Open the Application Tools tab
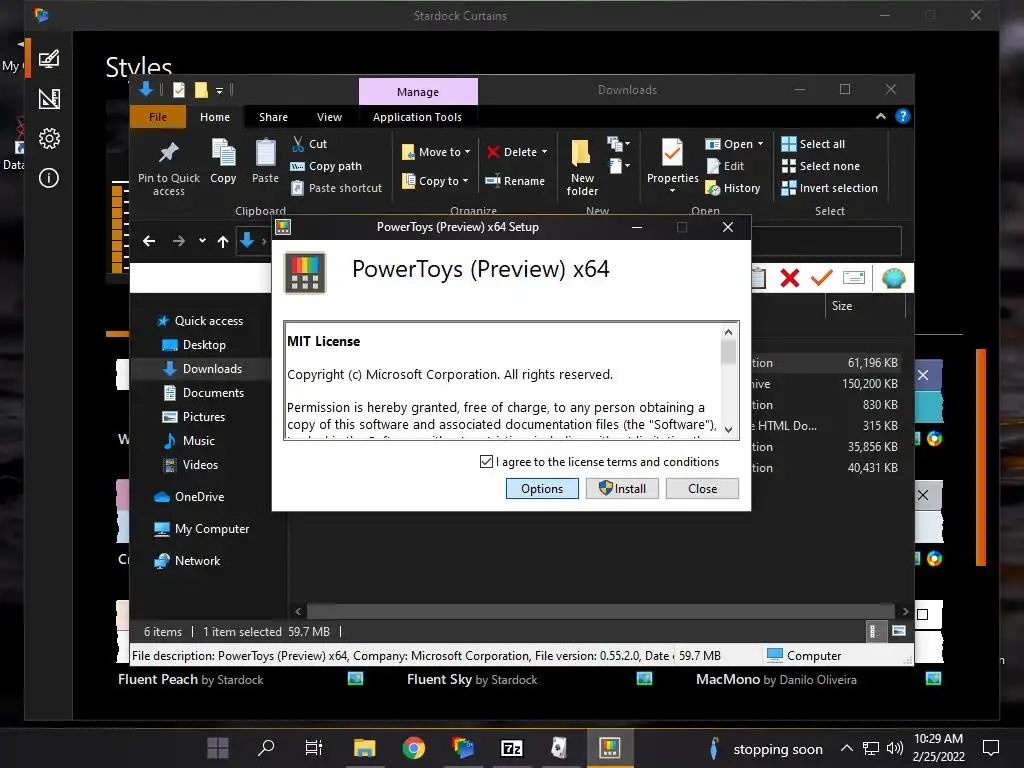Image resolution: width=1024 pixels, height=768 pixels. [417, 117]
